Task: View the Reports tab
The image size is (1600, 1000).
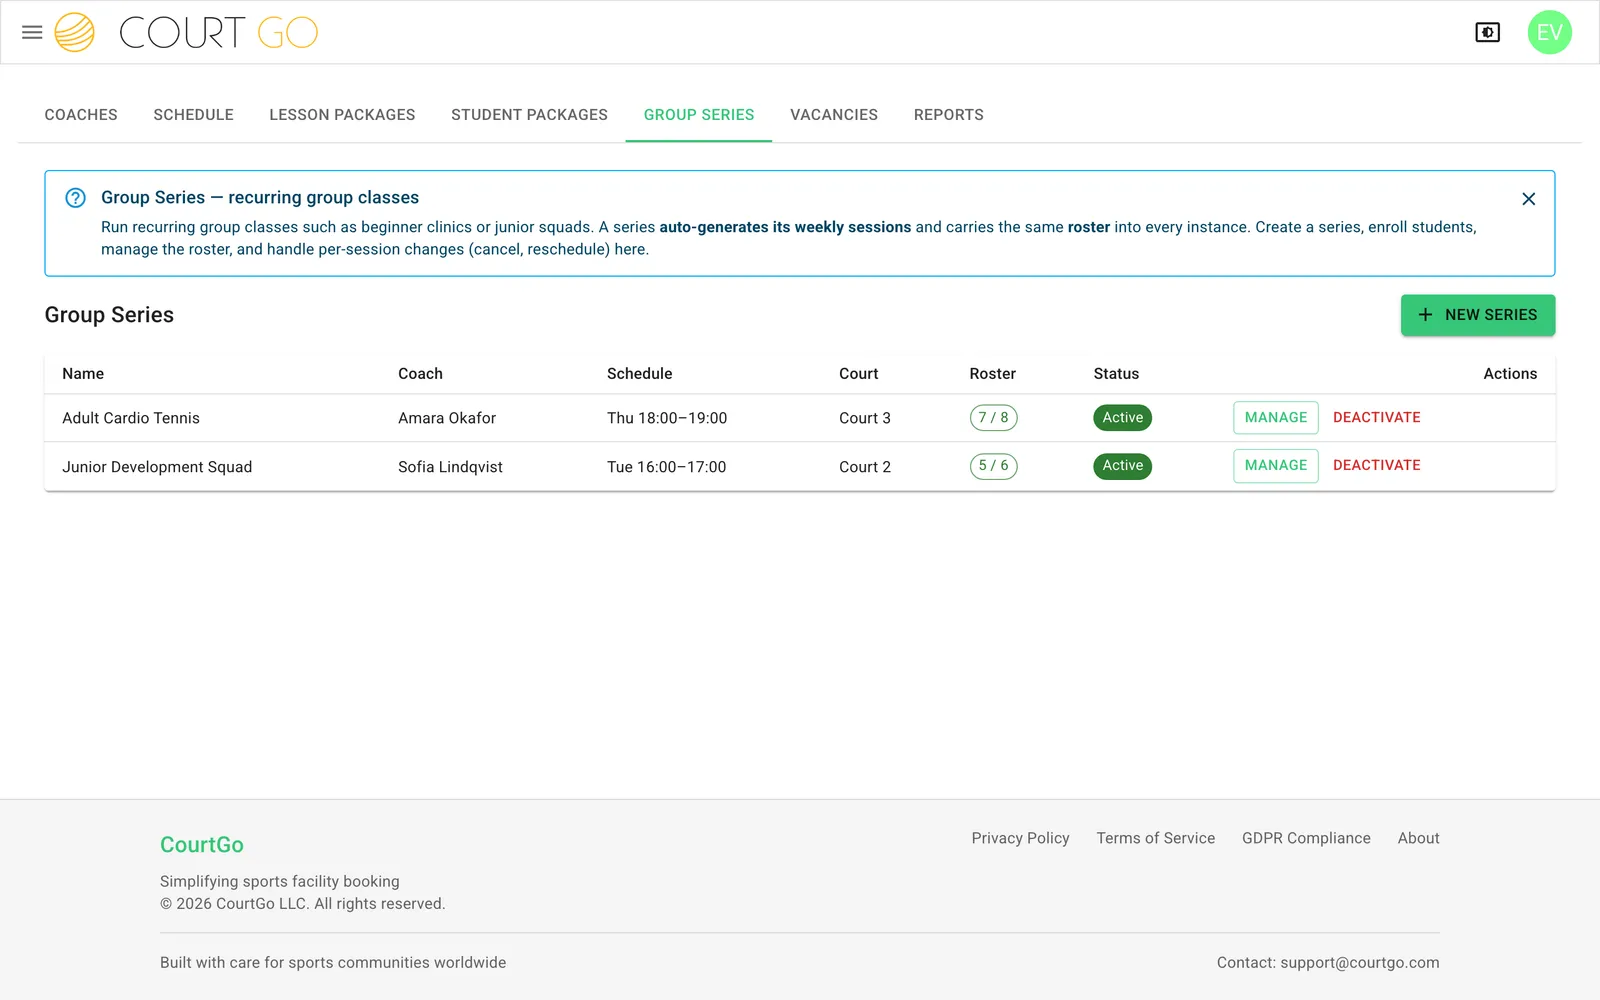Action: coord(948,115)
